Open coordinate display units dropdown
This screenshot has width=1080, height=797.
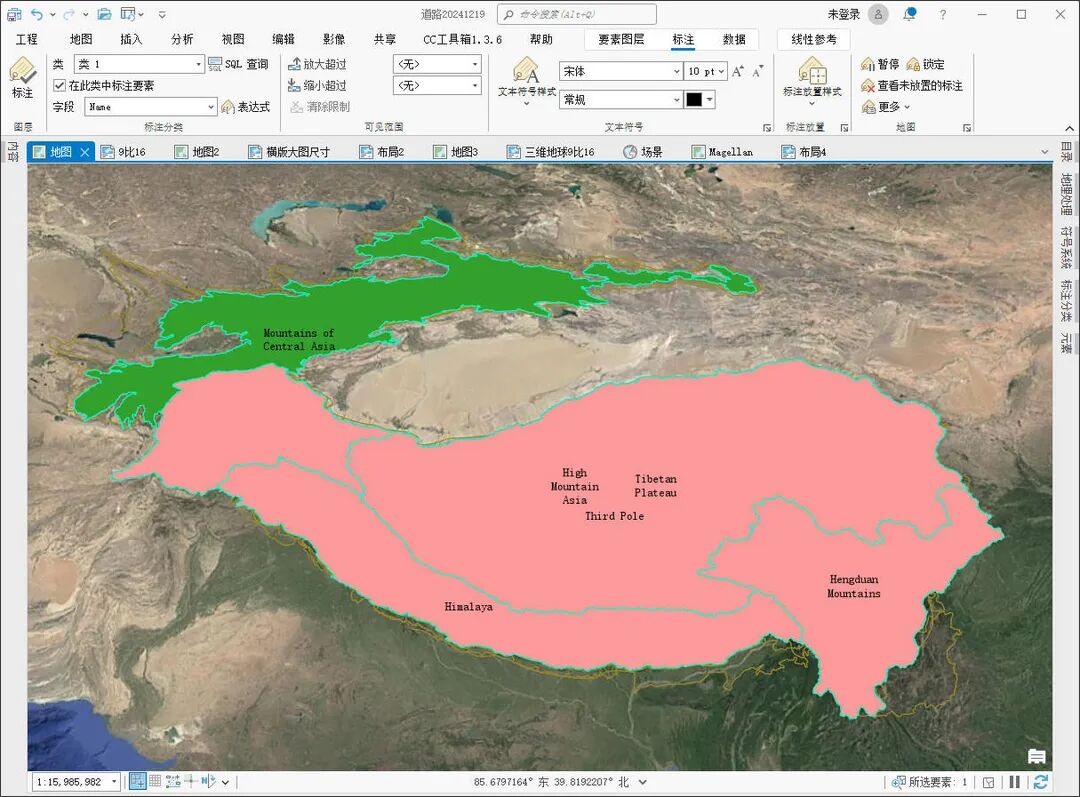643,782
